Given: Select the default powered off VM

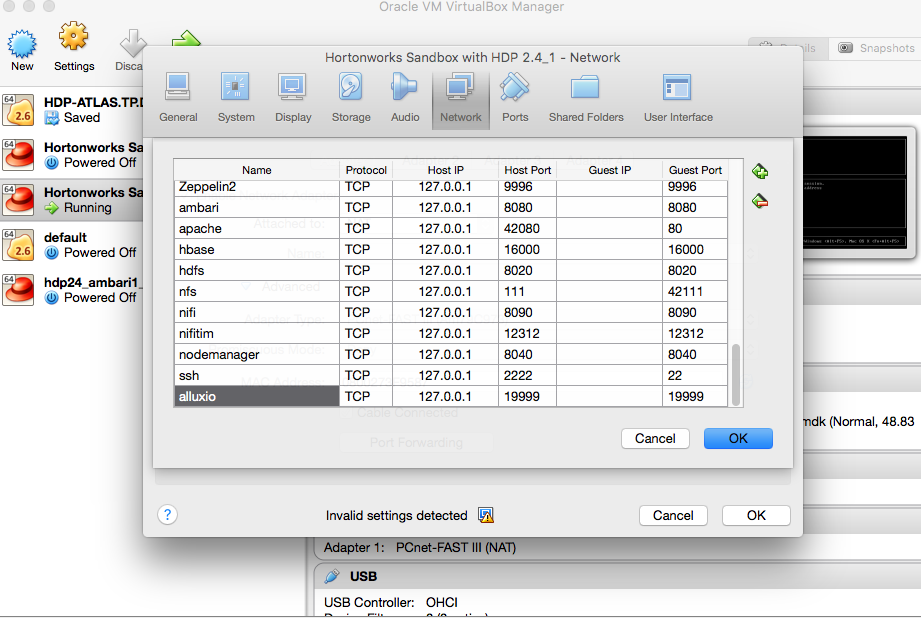Looking at the screenshot, I should [x=72, y=245].
